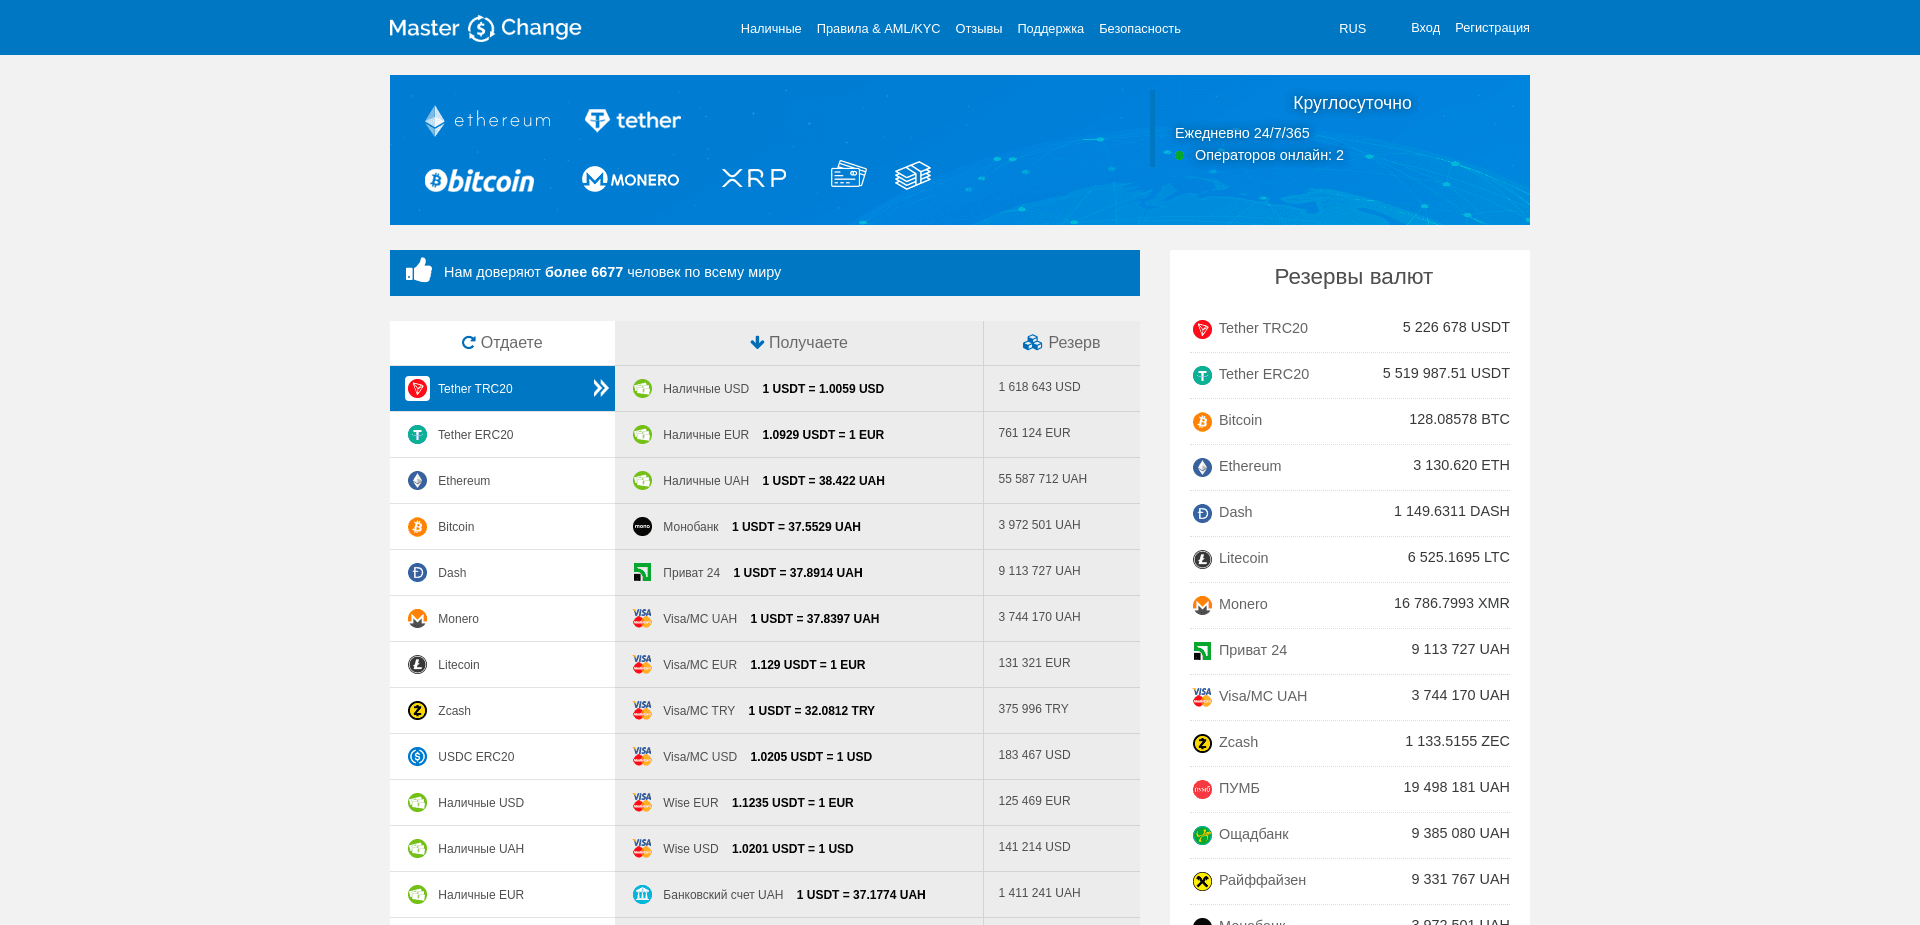Click the Bitcoin logo in the banner
Image resolution: width=1920 pixels, height=925 pixels.
tap(479, 179)
